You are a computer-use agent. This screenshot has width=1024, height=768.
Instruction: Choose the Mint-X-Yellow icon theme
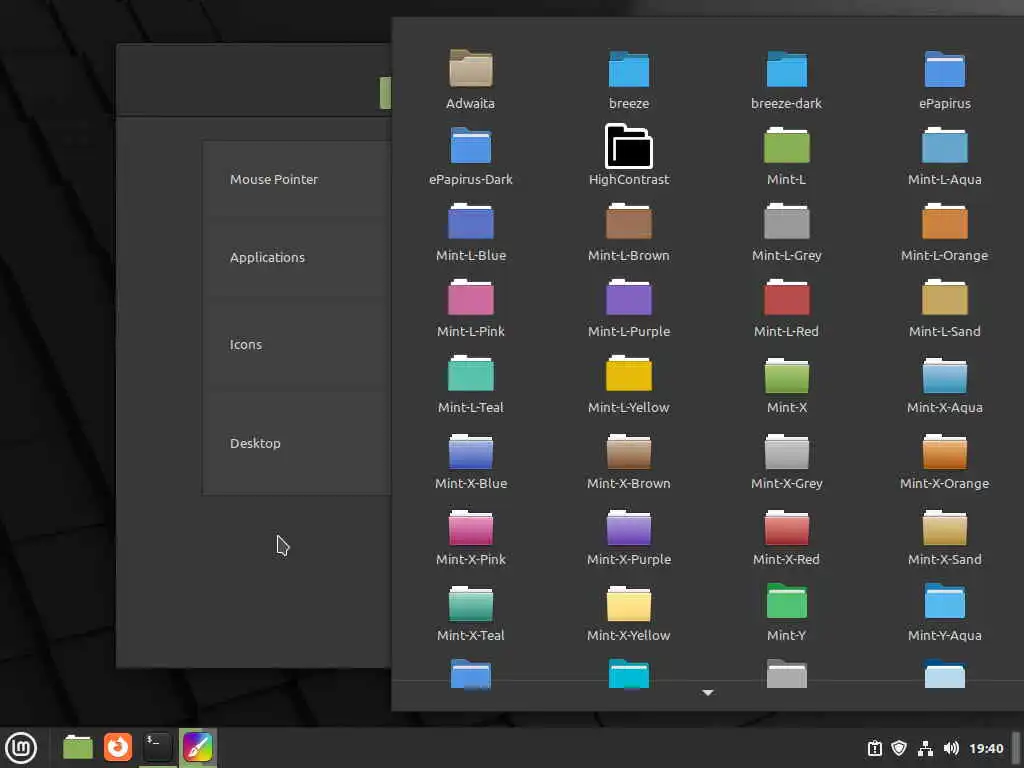(x=628, y=612)
